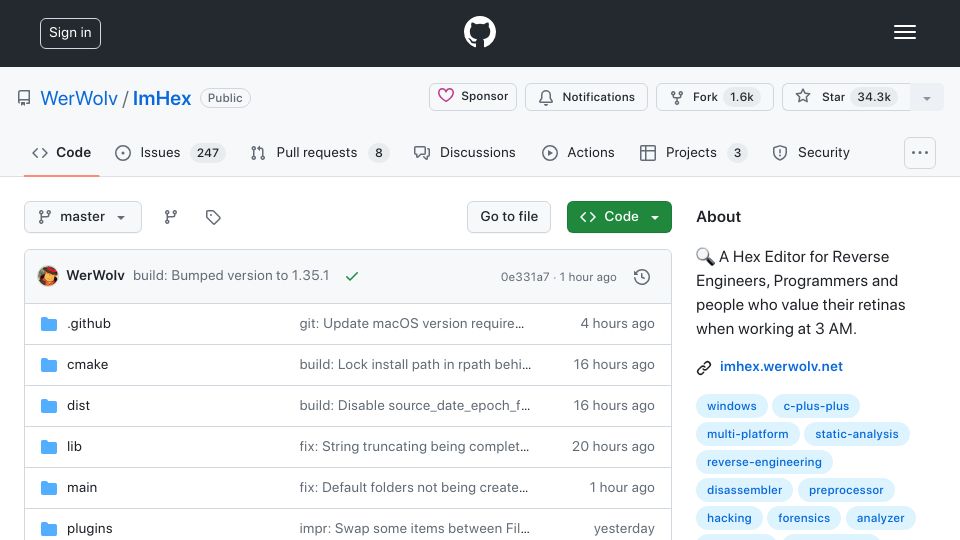
Task: Open the Discussions tab
Action: tap(465, 152)
